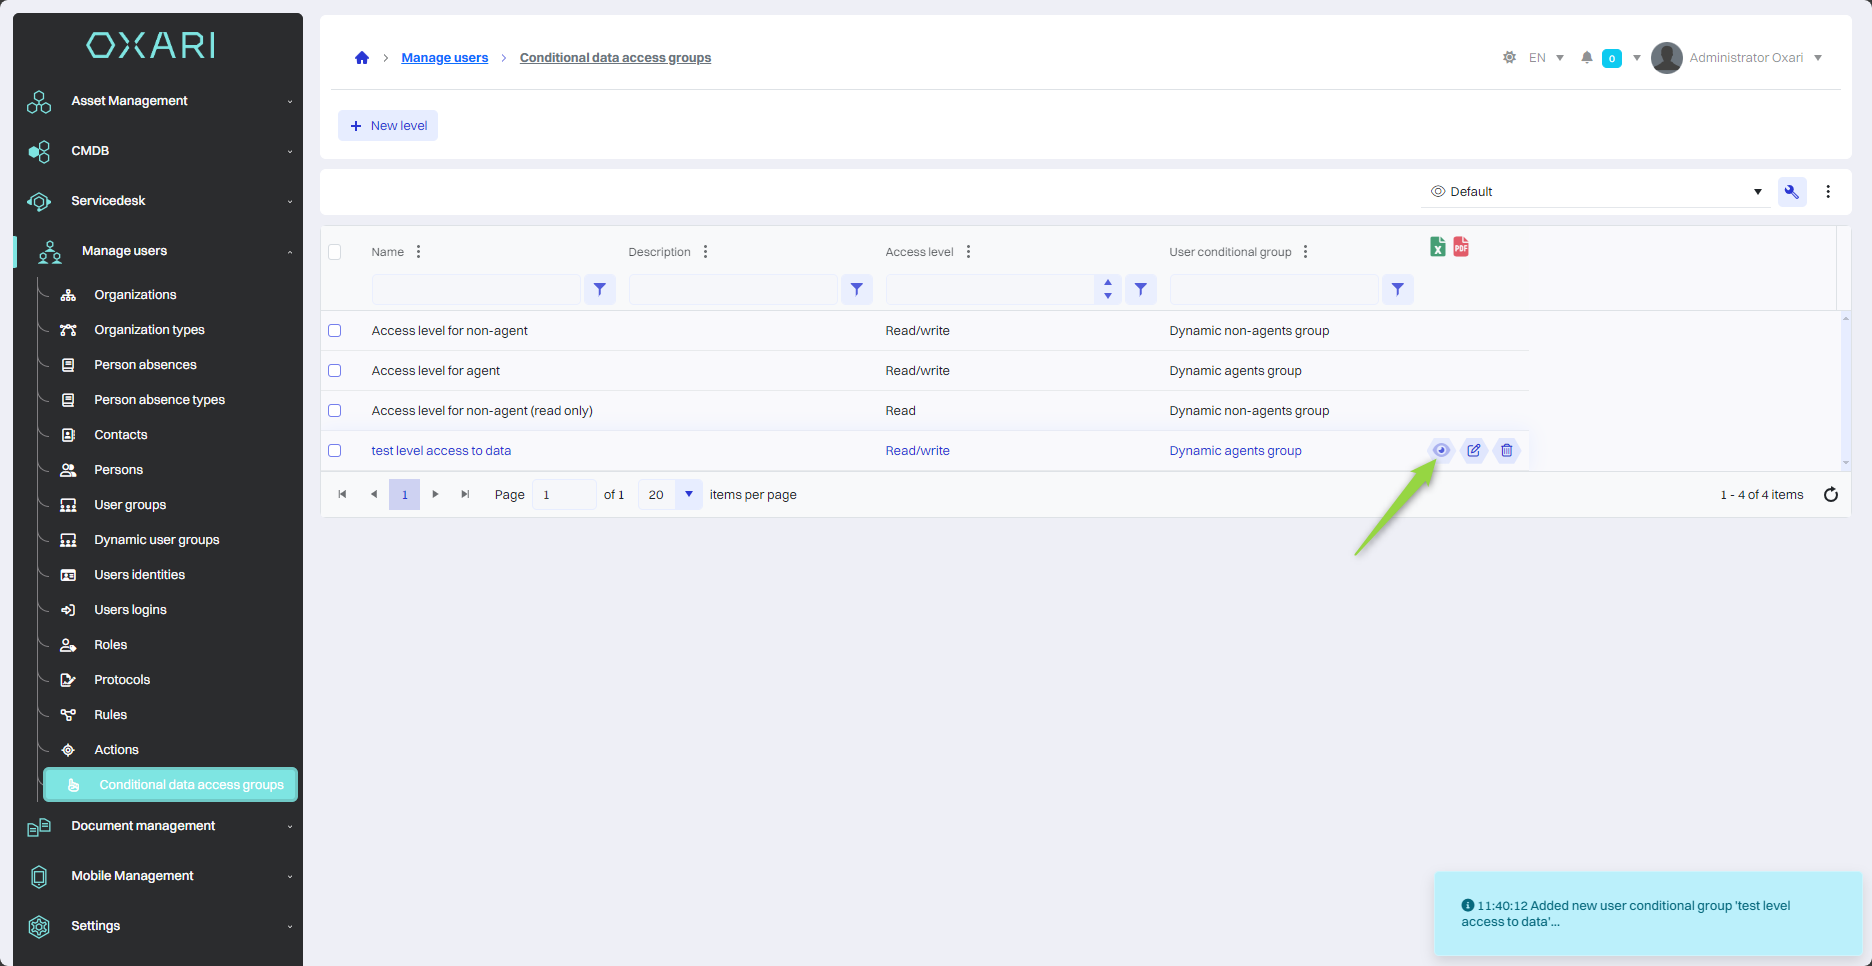Open details via the eye icon
Image resolution: width=1872 pixels, height=966 pixels.
(1441, 450)
